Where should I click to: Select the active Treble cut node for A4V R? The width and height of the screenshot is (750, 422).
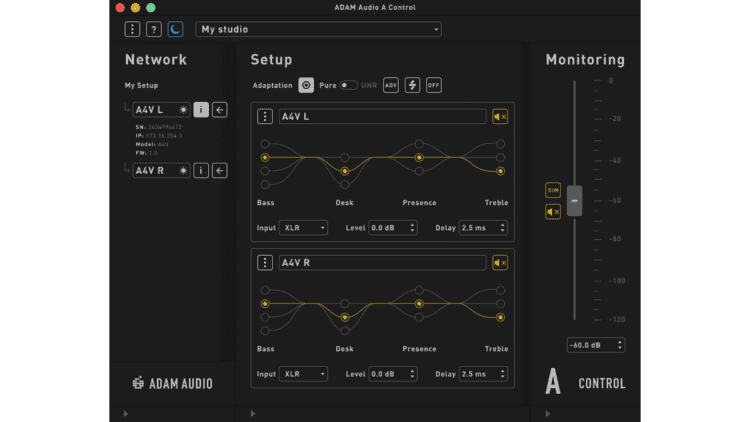(500, 317)
